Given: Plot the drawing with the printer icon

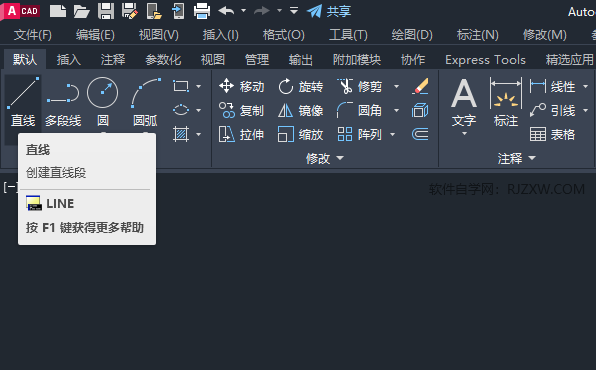Looking at the screenshot, I should coord(202,11).
